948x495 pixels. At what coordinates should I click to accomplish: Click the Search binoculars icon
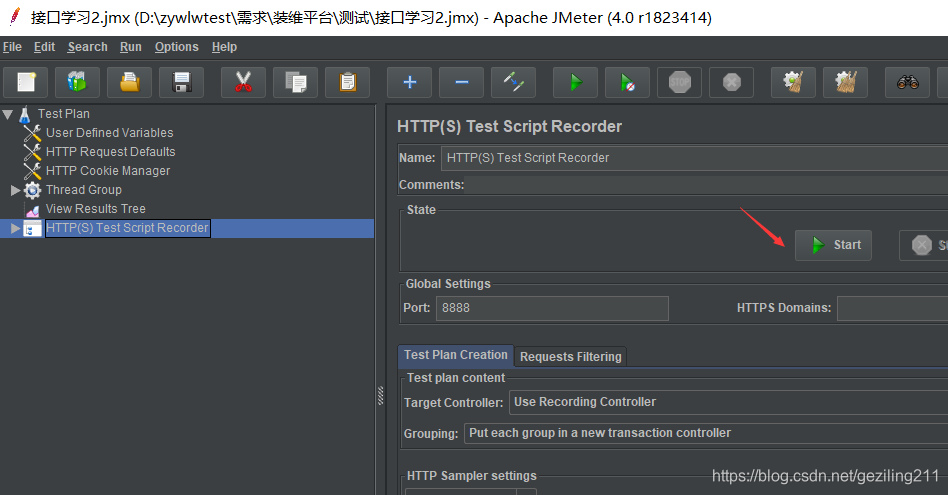tap(907, 82)
